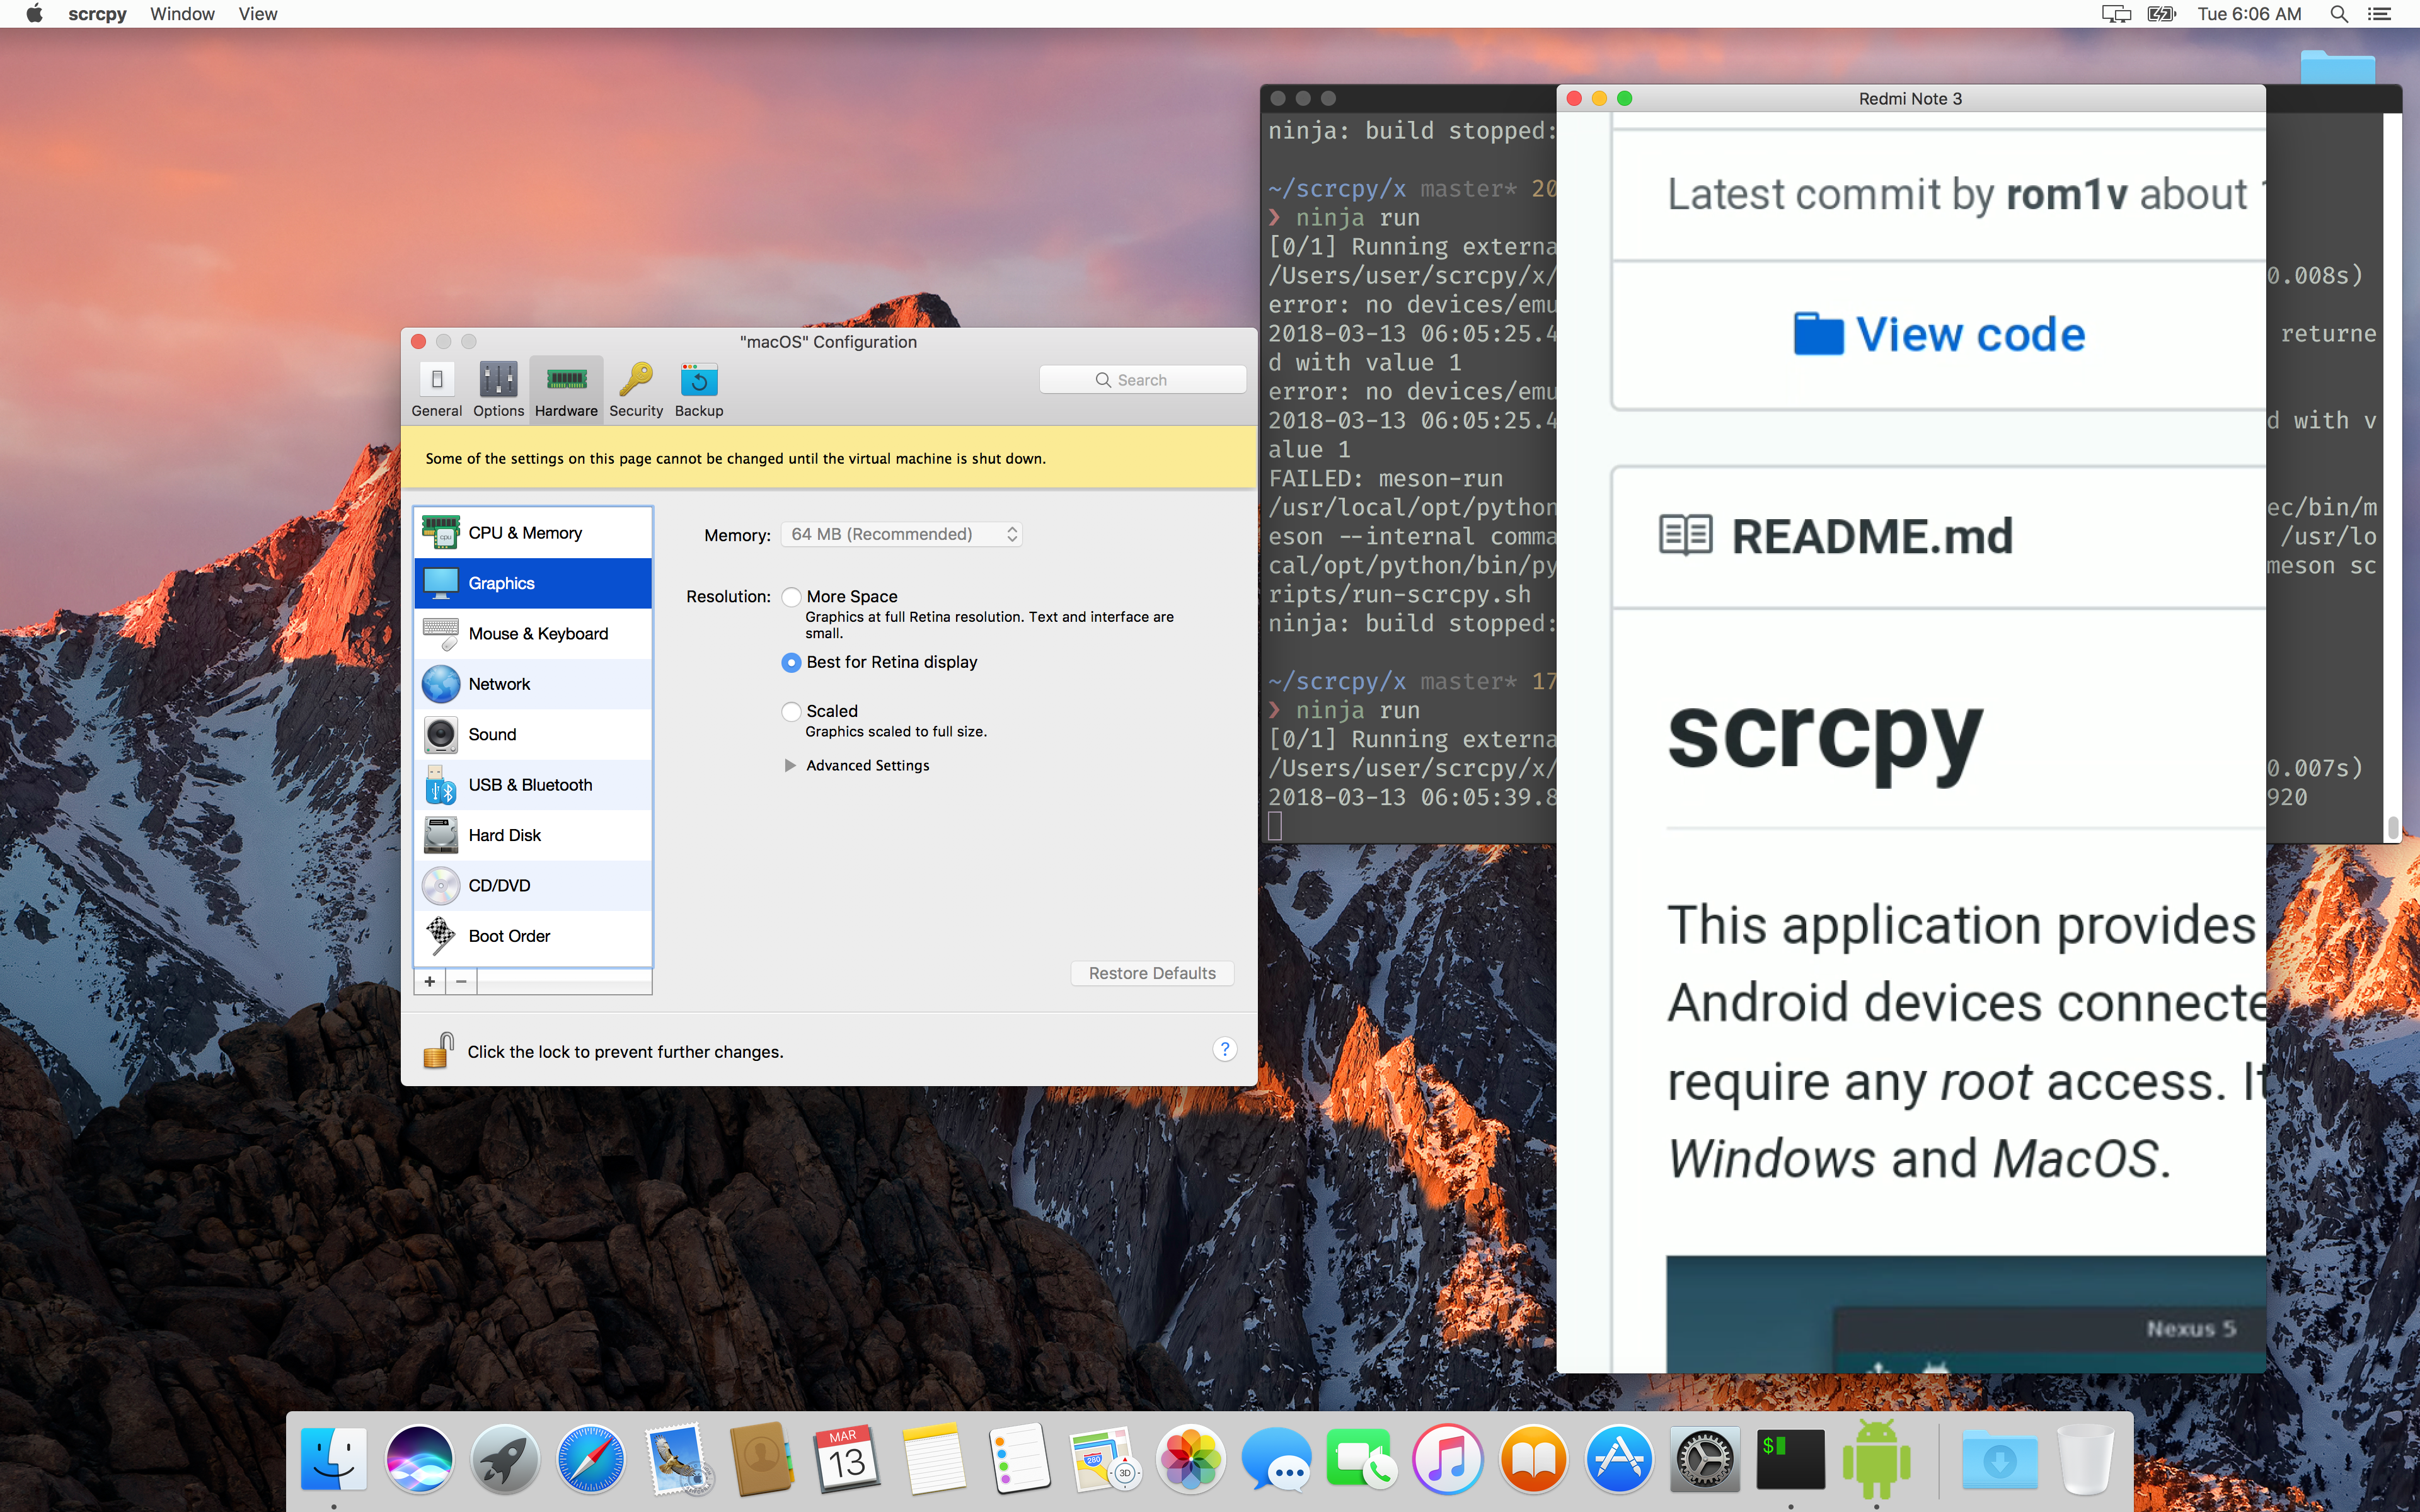2420x1512 pixels.
Task: Click the Restore Defaults button
Action: pyautogui.click(x=1152, y=973)
